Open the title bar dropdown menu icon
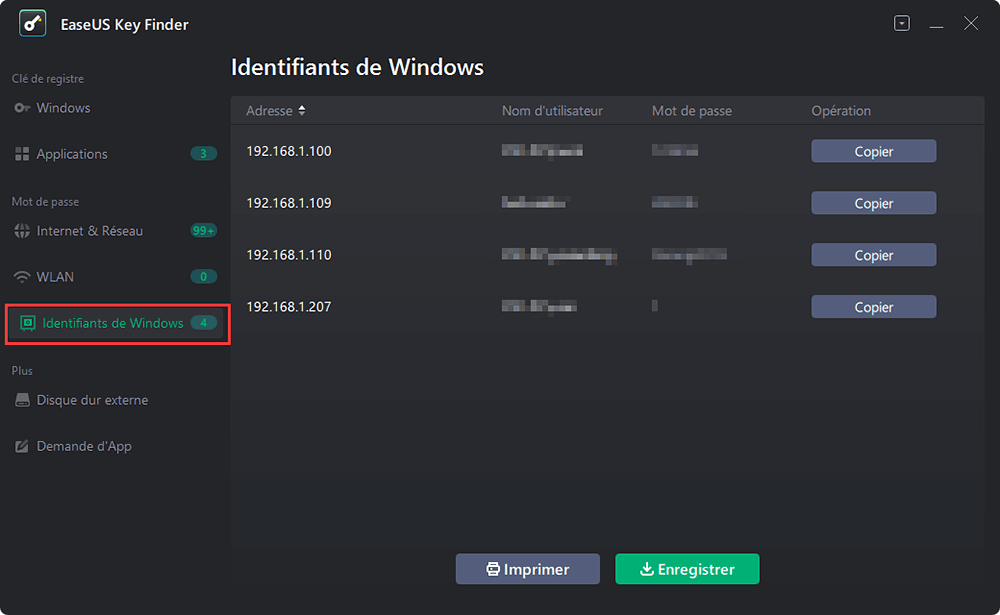 pyautogui.click(x=902, y=24)
